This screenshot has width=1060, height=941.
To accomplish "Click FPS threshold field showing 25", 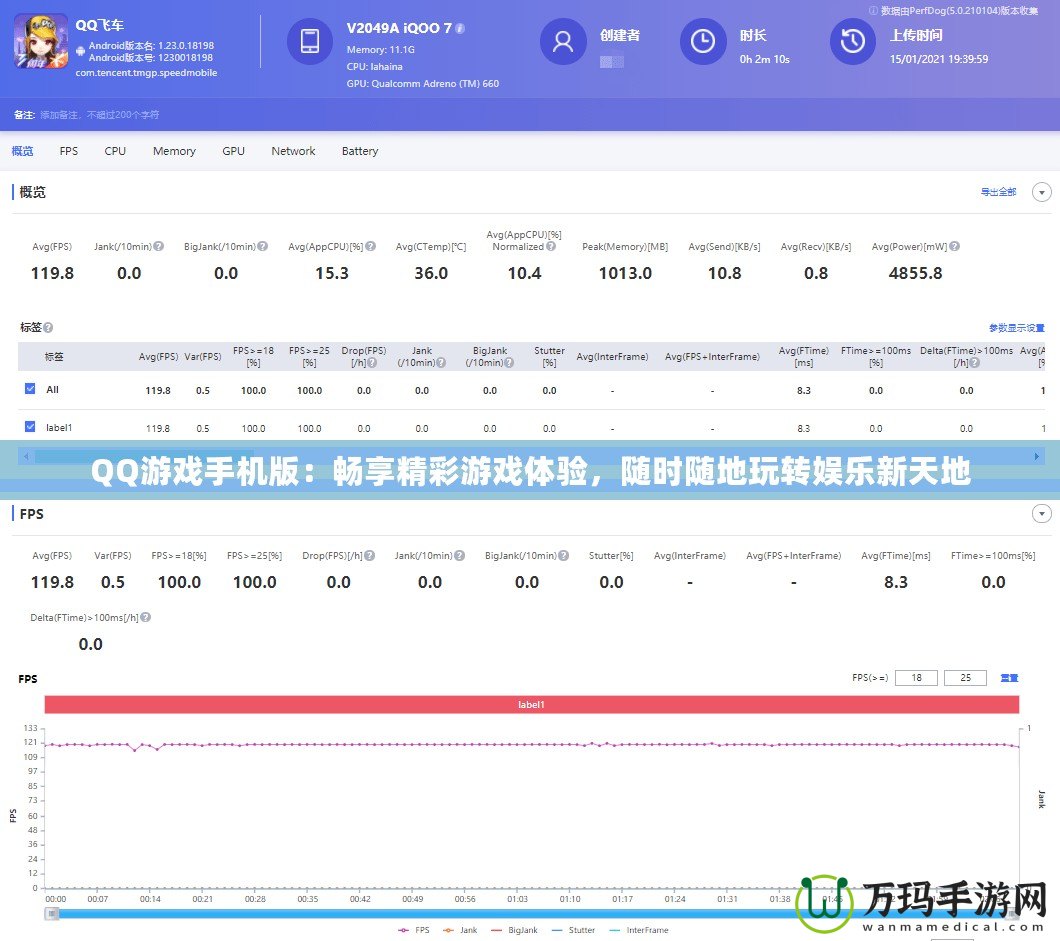I will pos(965,677).
